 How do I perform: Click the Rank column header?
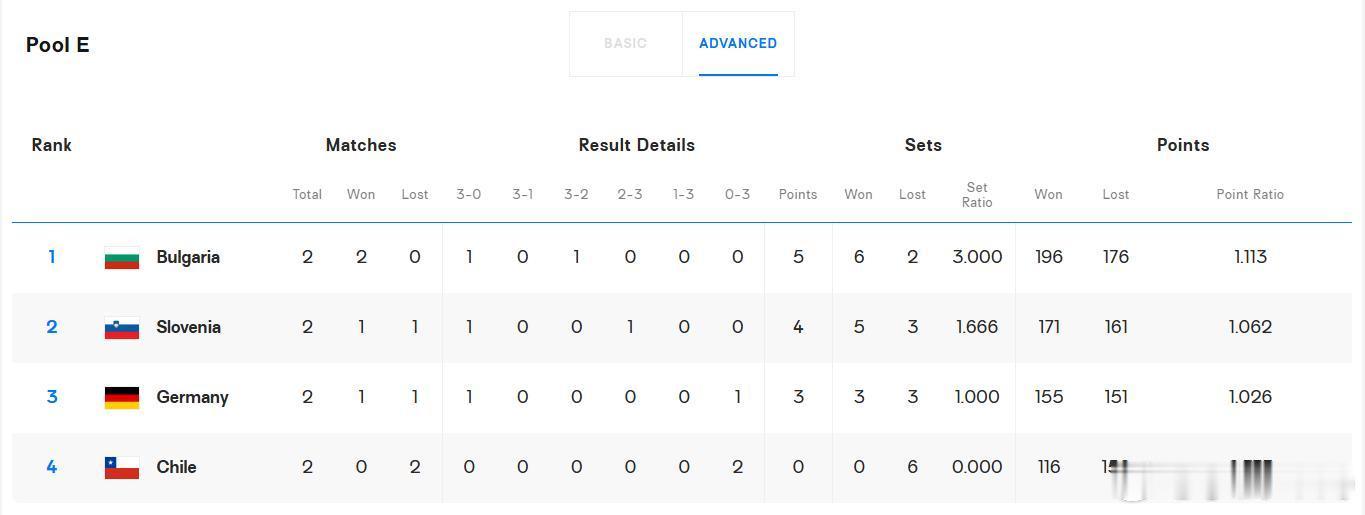click(x=51, y=145)
